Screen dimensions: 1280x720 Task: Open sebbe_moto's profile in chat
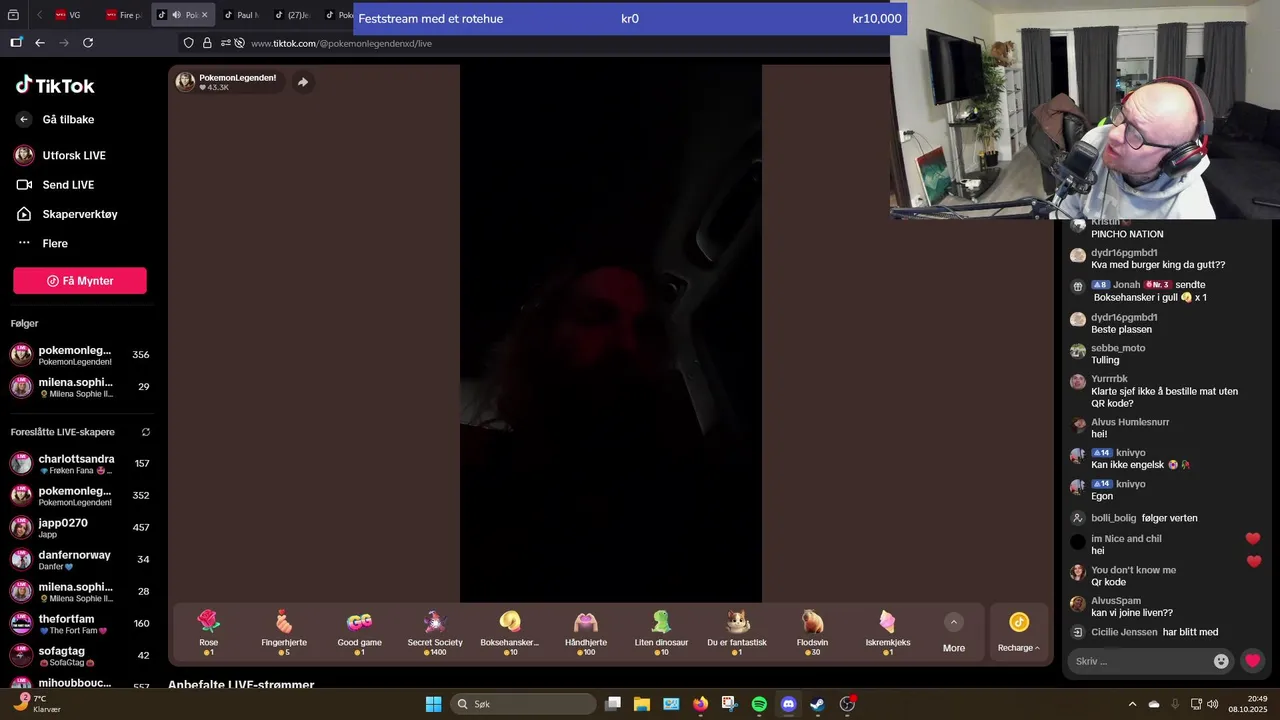[1118, 348]
